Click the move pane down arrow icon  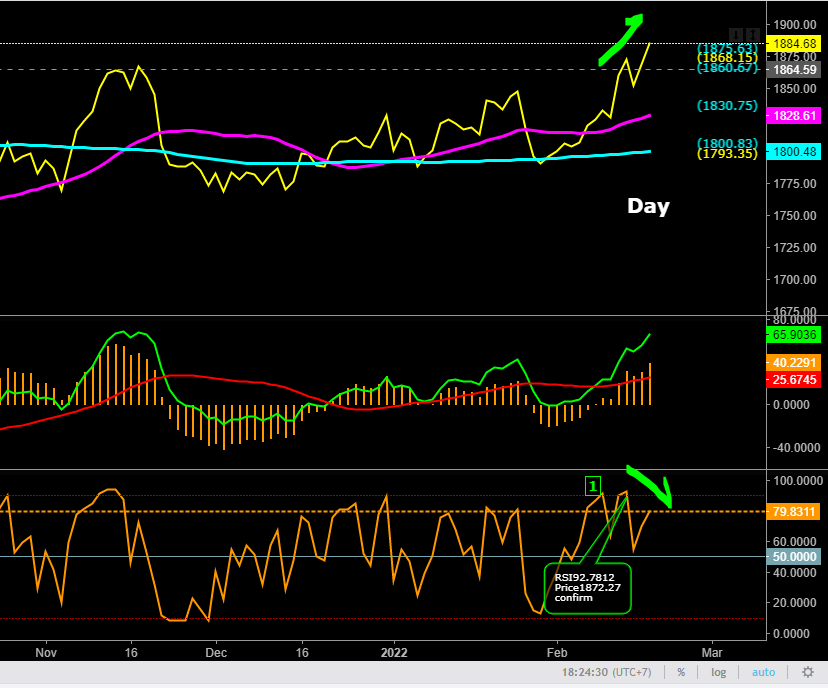point(736,35)
